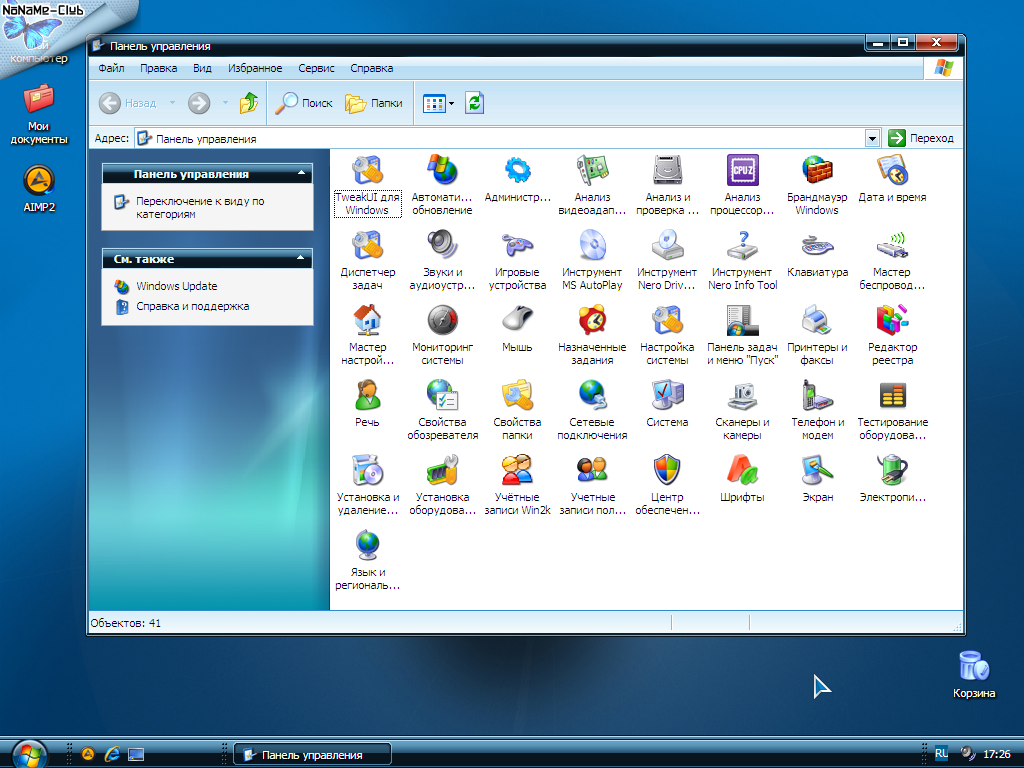Open Справка и поддержка link
Image resolution: width=1024 pixels, height=768 pixels.
coord(193,306)
